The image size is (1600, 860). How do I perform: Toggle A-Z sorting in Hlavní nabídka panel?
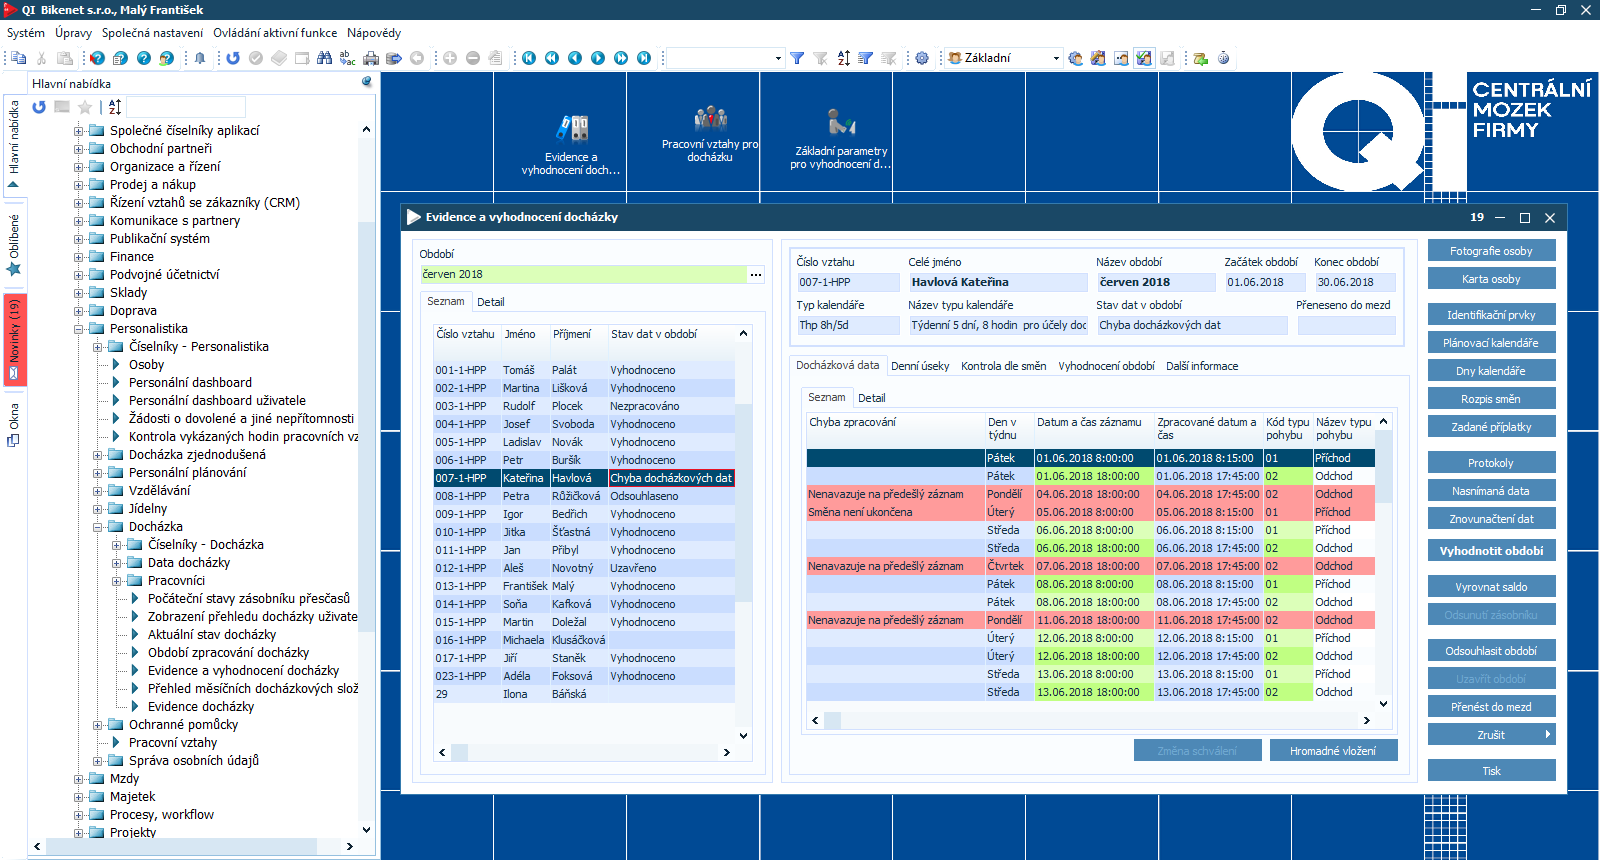coord(115,107)
